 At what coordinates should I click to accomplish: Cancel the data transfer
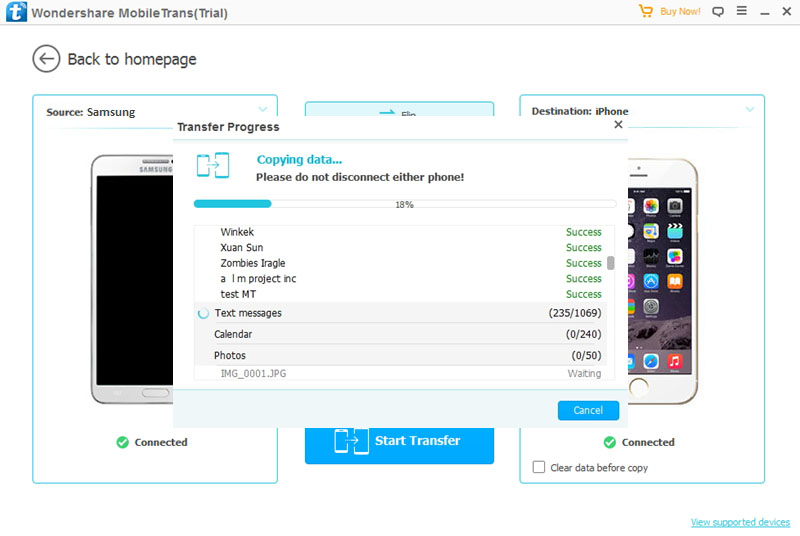[x=588, y=411]
